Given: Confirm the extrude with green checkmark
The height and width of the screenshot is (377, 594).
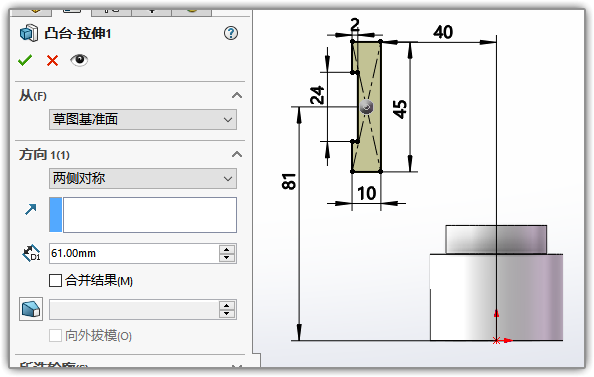Looking at the screenshot, I should pos(25,60).
